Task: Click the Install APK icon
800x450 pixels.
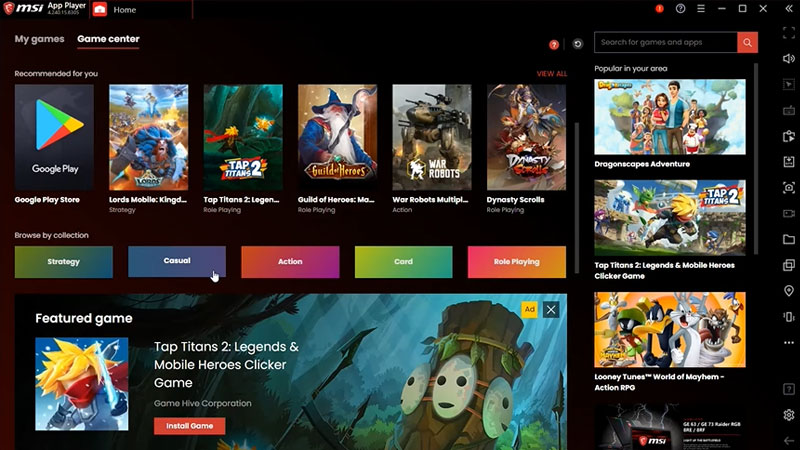Action: pos(788,162)
